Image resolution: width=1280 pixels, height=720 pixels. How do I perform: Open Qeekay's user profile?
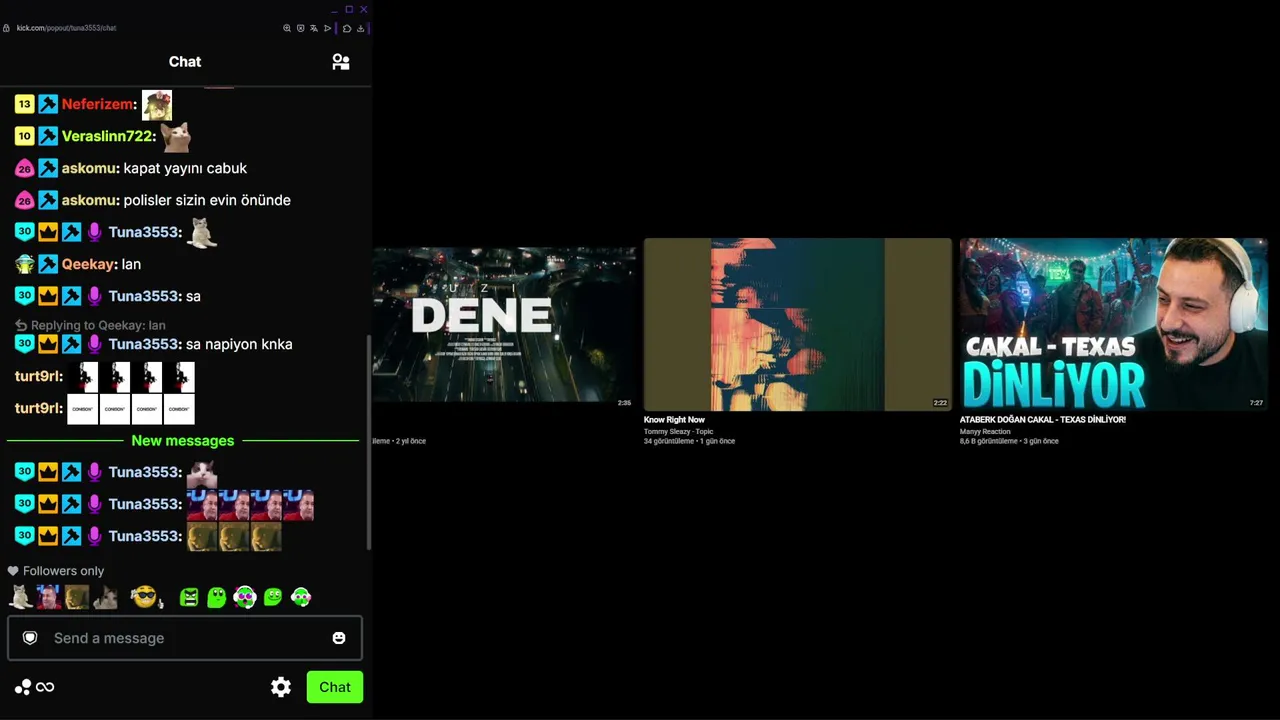coord(90,264)
